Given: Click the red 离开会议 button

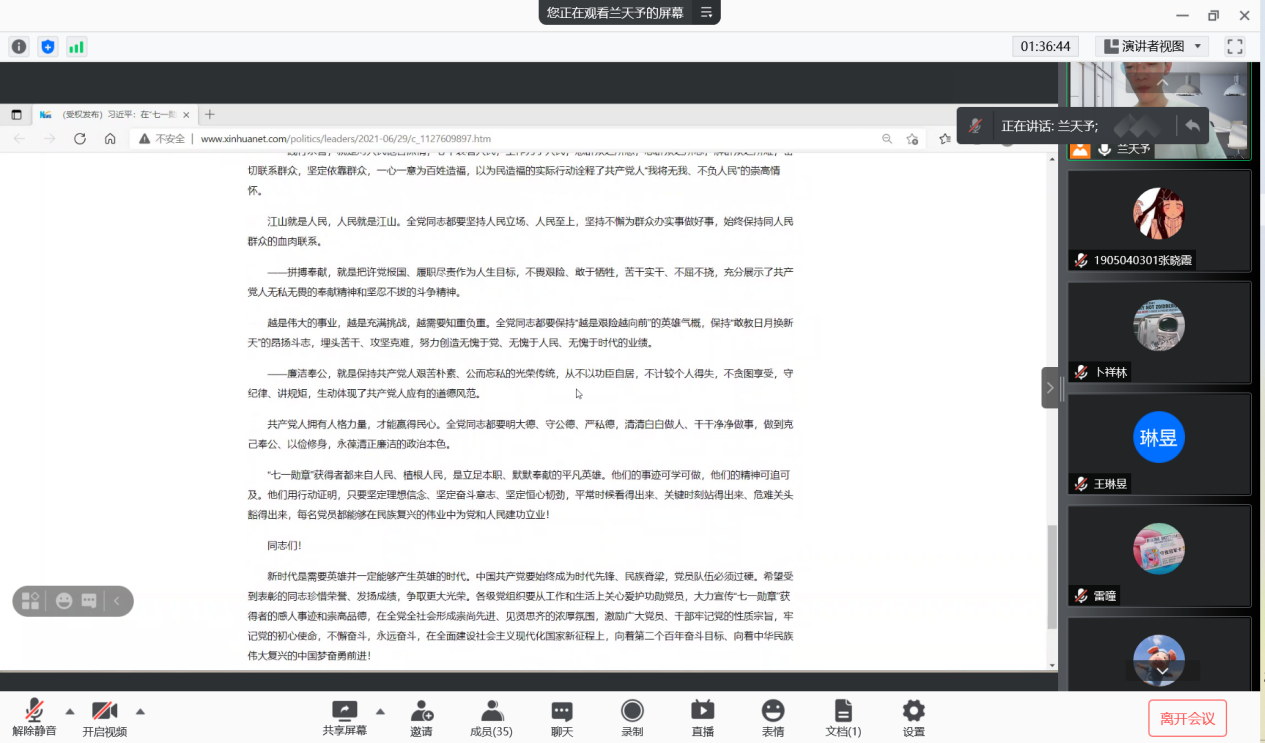Looking at the screenshot, I should click(x=1187, y=718).
